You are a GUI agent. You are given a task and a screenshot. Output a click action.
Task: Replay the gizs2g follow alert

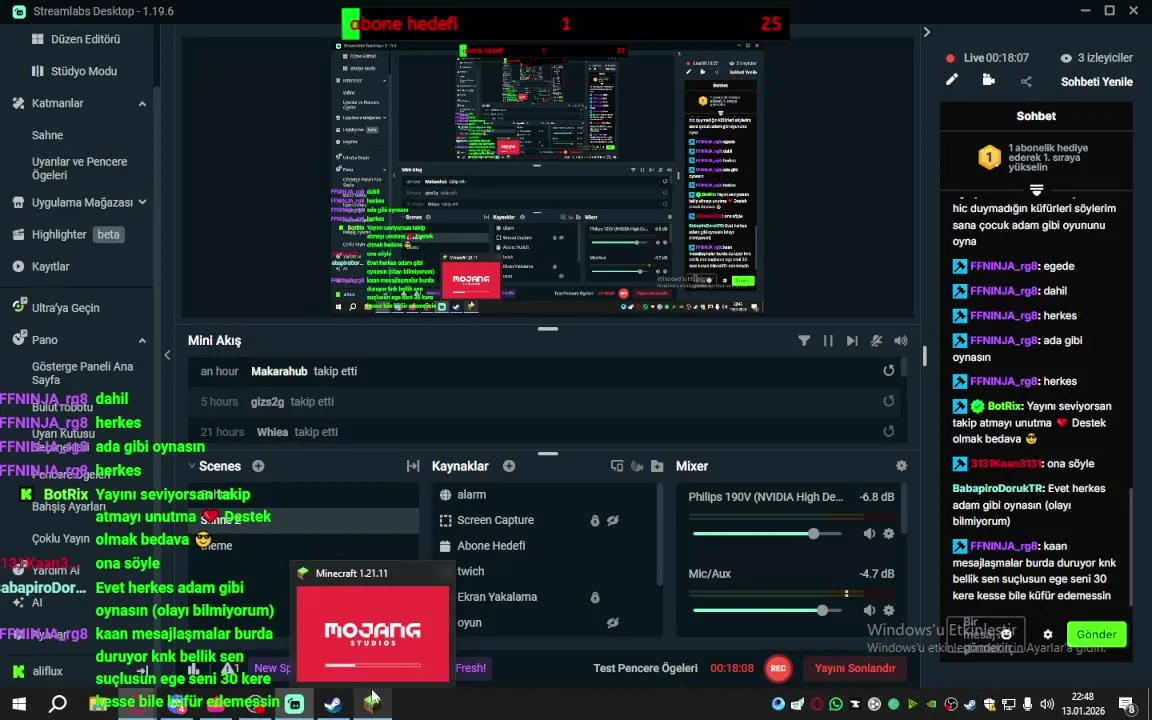pos(889,401)
